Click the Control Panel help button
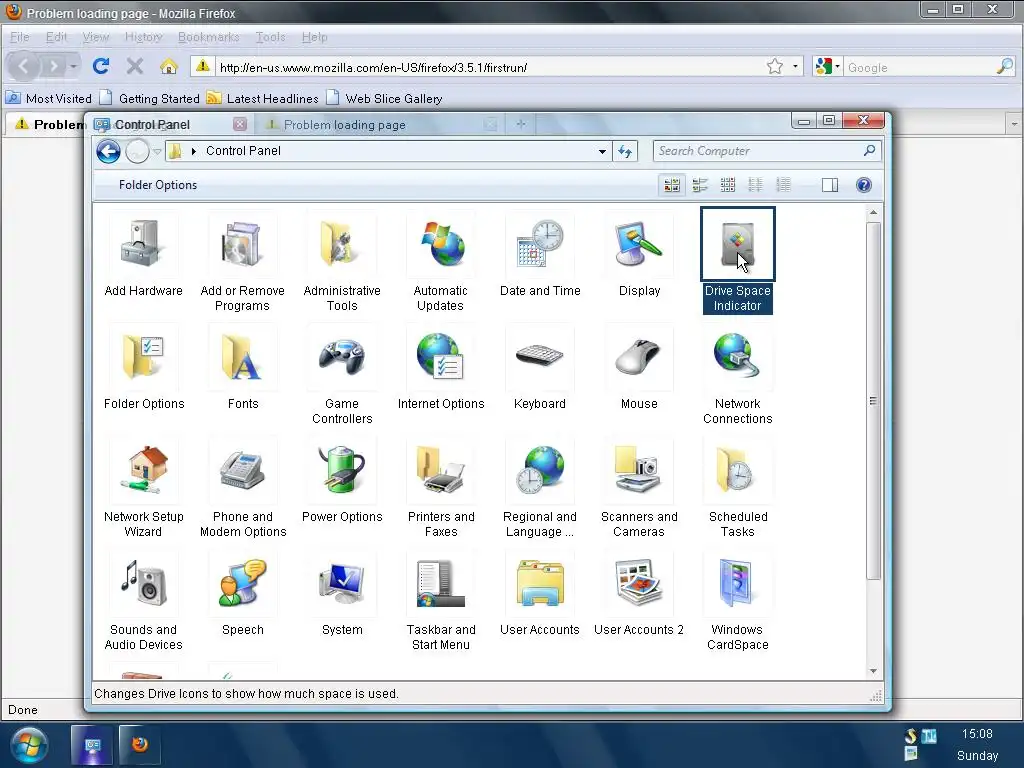Image resolution: width=1024 pixels, height=768 pixels. tap(863, 185)
